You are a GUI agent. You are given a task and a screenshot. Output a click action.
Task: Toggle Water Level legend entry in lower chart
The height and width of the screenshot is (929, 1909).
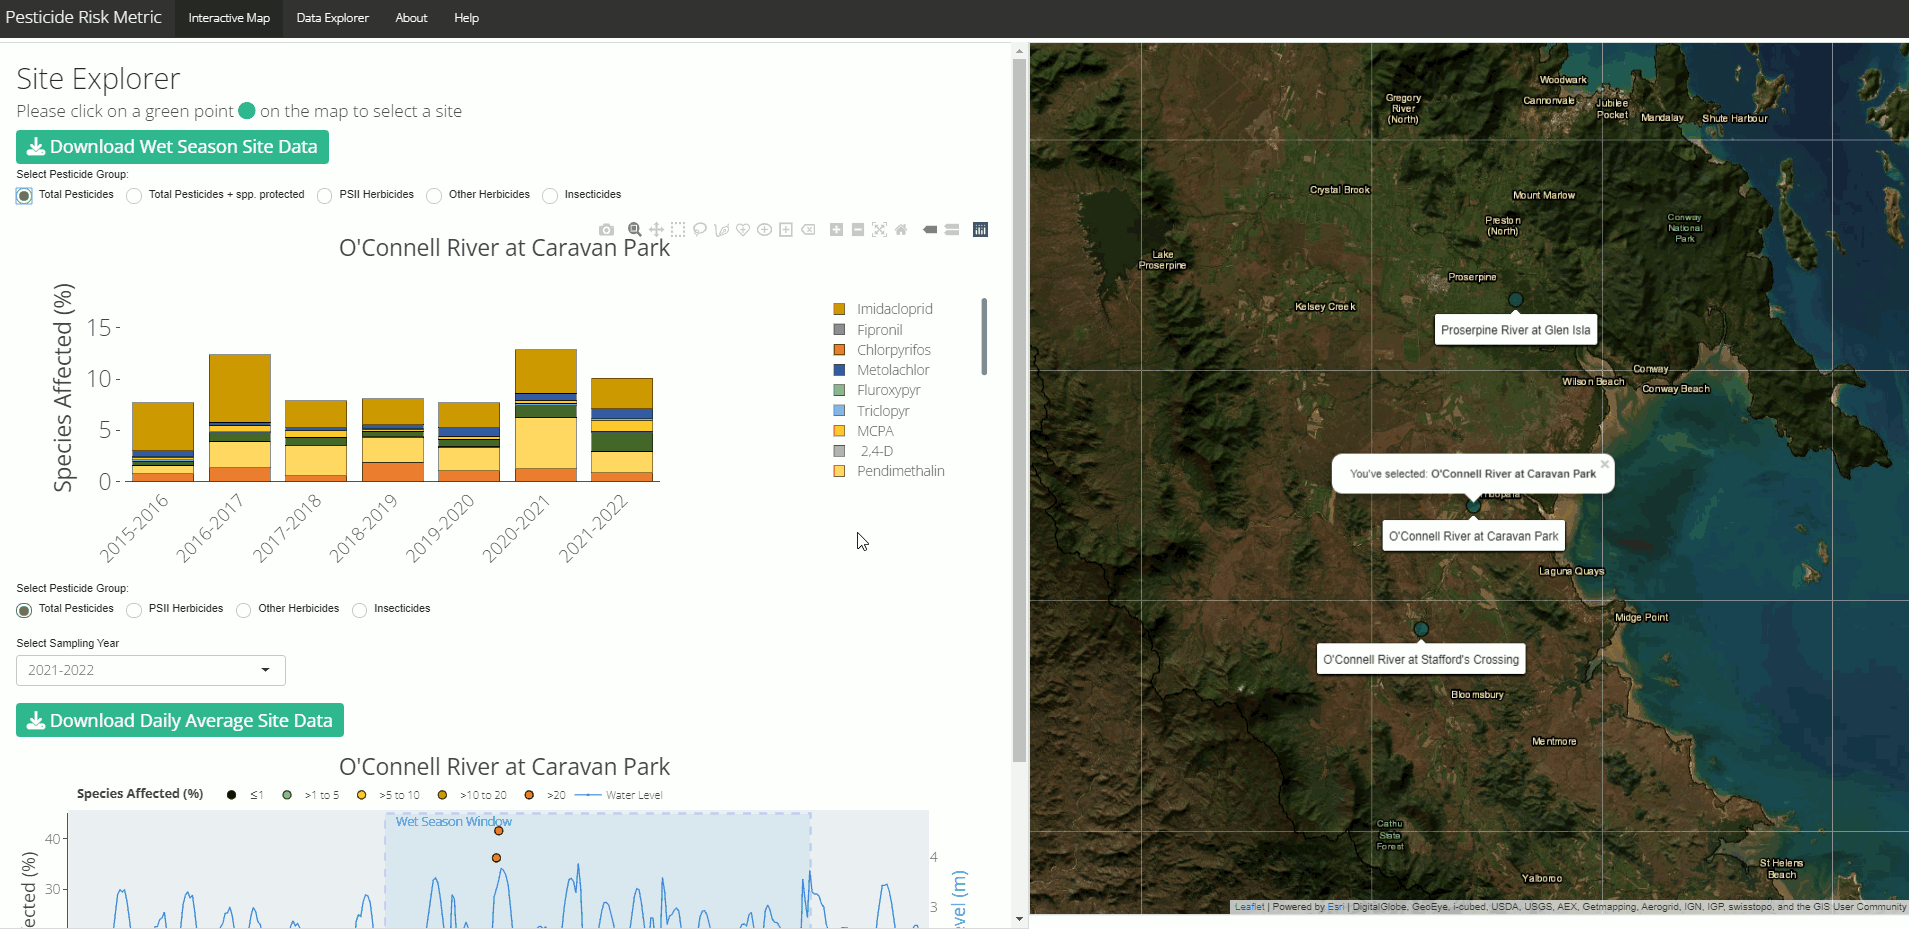(620, 796)
